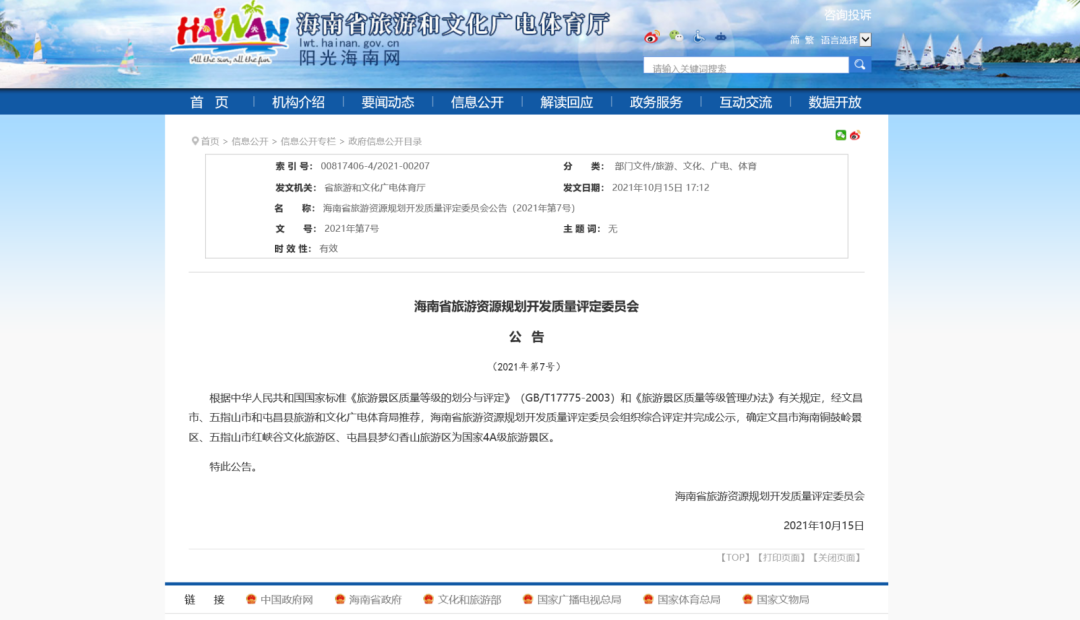Click the dark robot icon beside accessibility icon

click(721, 37)
